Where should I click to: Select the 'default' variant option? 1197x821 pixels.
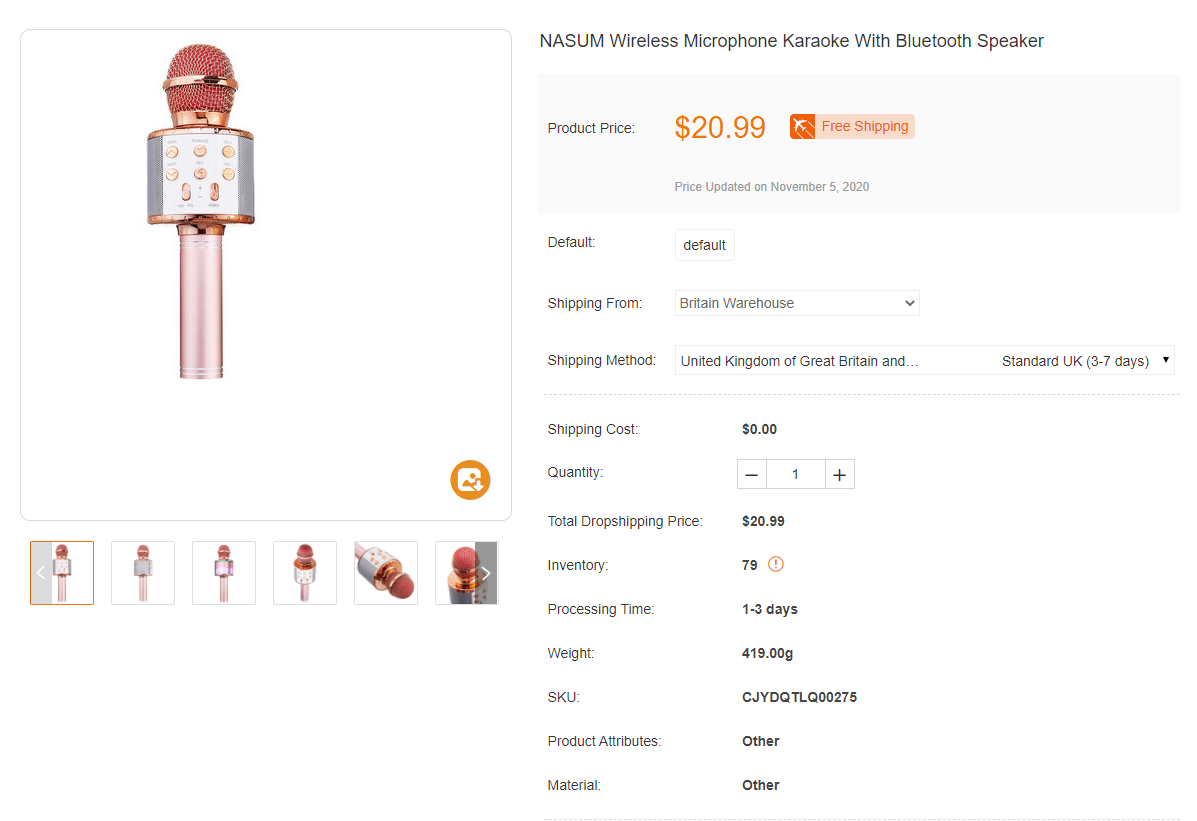click(705, 245)
